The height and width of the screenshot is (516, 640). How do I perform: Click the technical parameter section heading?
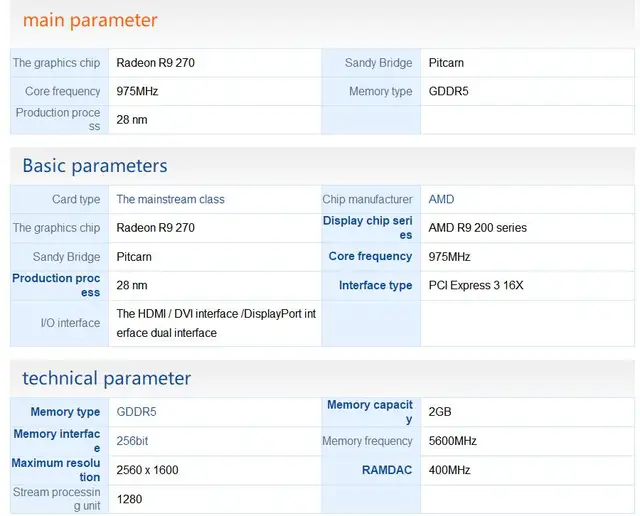(x=107, y=378)
